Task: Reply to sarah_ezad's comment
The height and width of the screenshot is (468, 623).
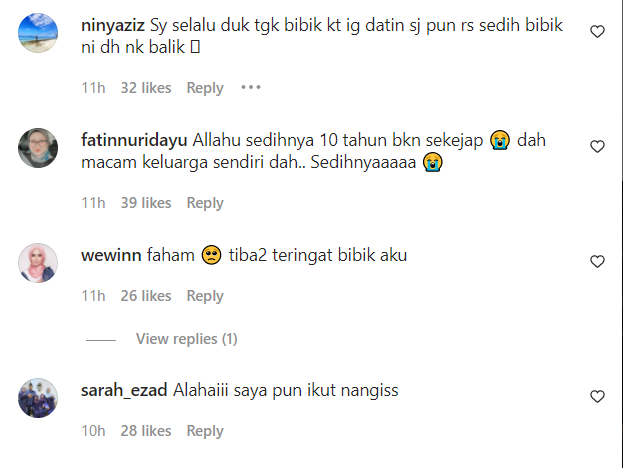Action: point(205,431)
